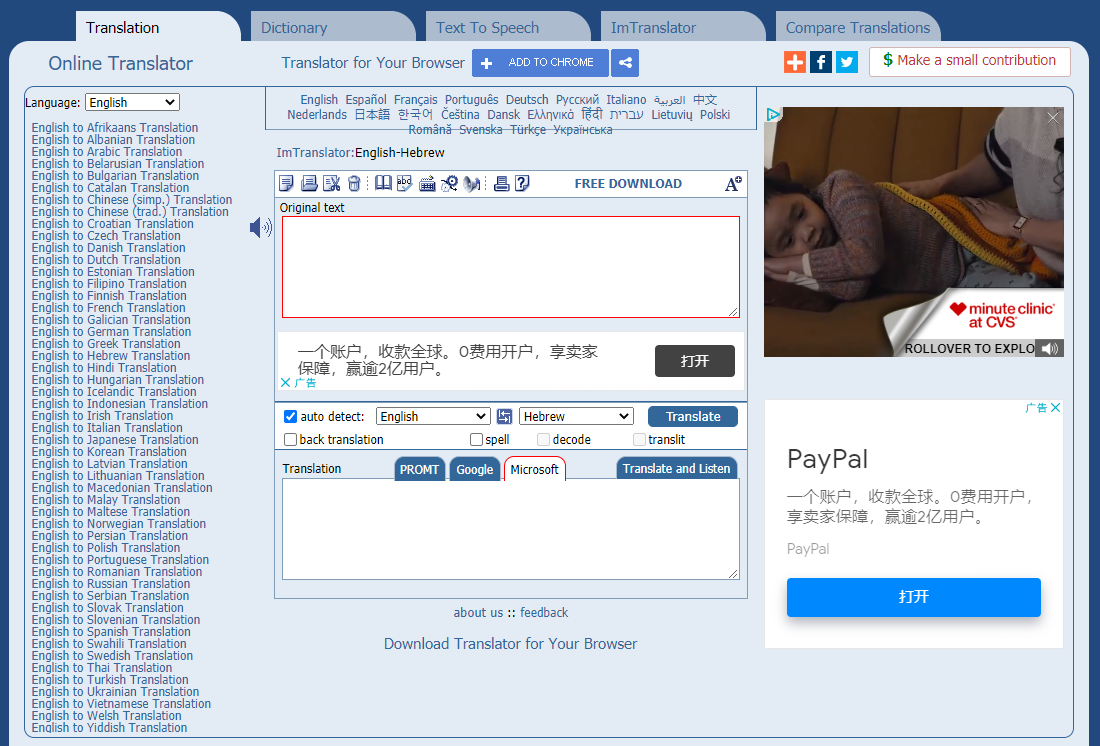Close the PayPal sidebar ad
Viewport: 1100px width, 746px height.
1055,407
